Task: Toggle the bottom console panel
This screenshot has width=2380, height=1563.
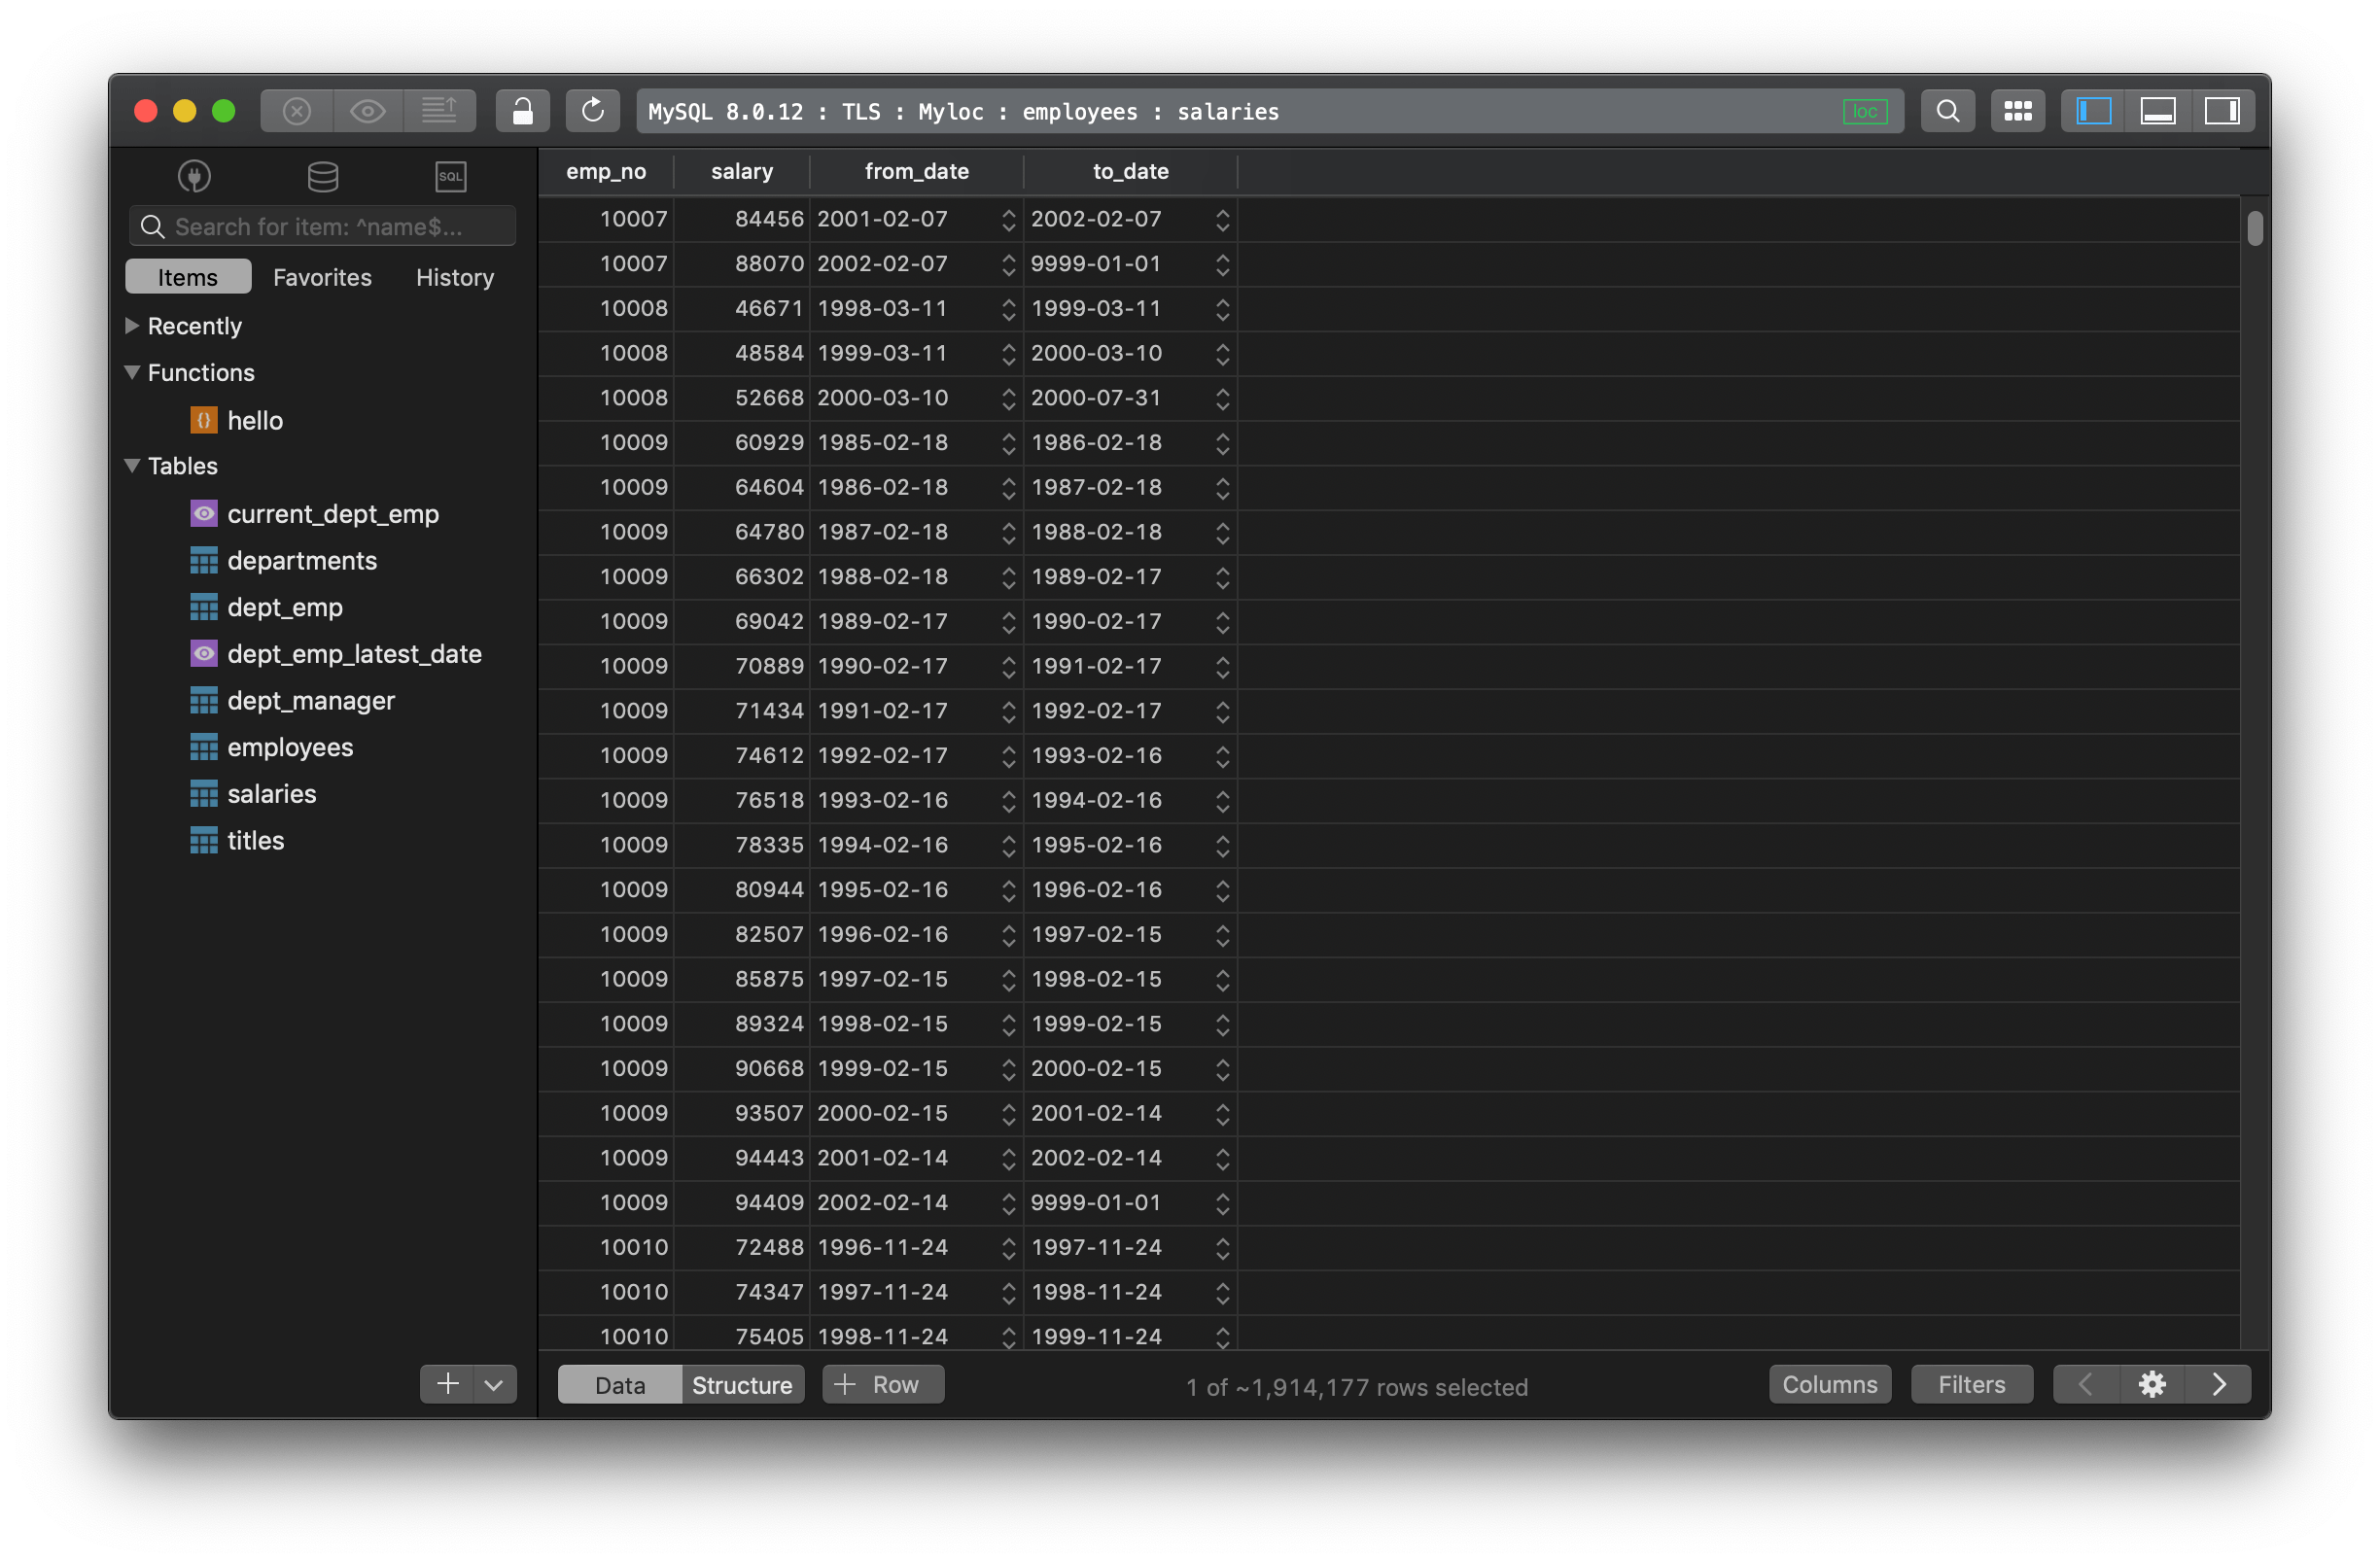Action: (x=2157, y=111)
